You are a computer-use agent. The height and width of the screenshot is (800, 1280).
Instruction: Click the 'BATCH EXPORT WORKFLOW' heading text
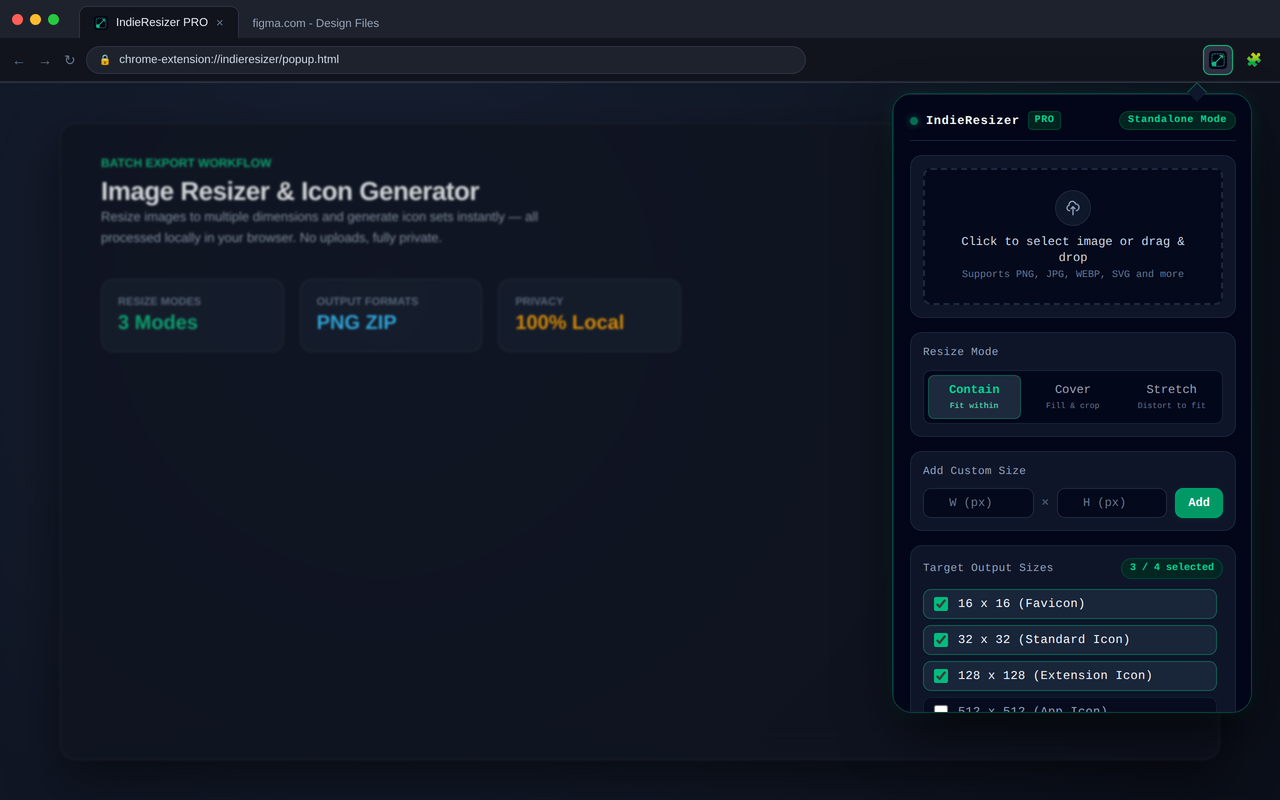[x=186, y=163]
